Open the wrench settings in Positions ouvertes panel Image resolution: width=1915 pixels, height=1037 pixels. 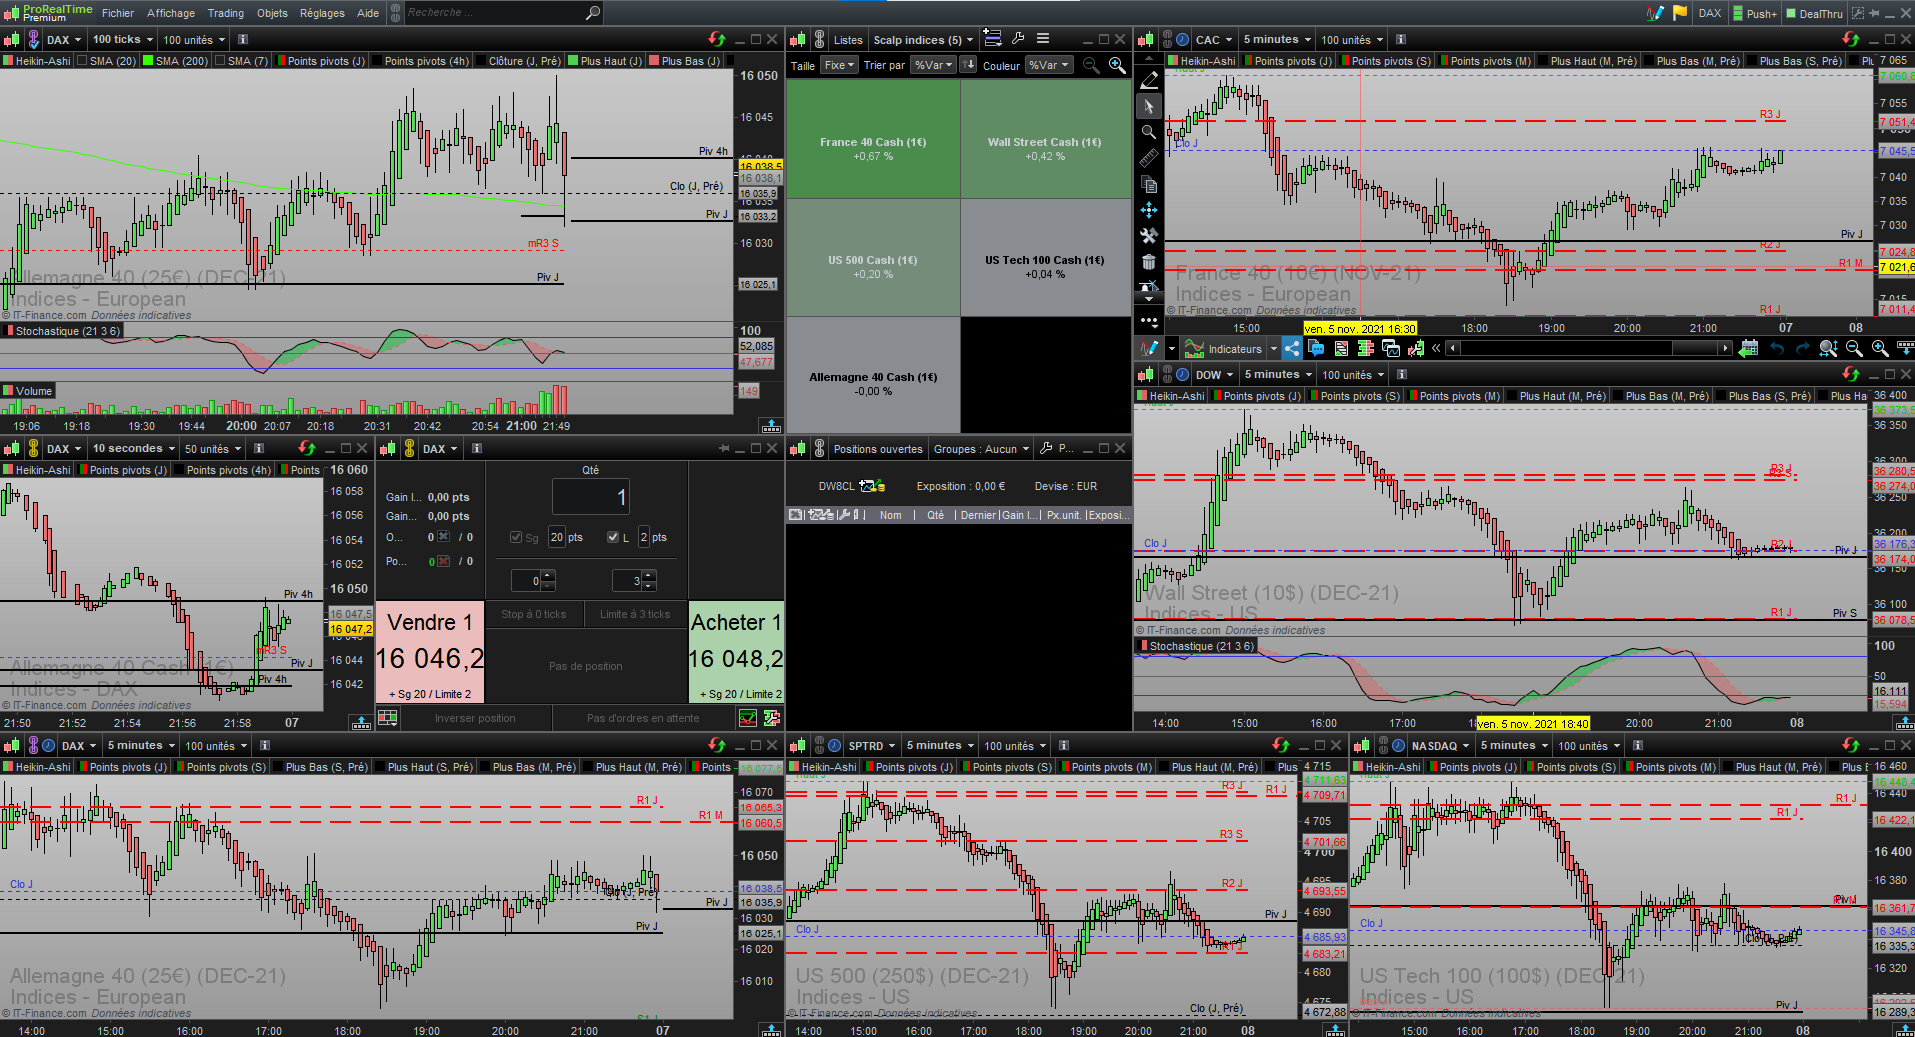(1046, 449)
